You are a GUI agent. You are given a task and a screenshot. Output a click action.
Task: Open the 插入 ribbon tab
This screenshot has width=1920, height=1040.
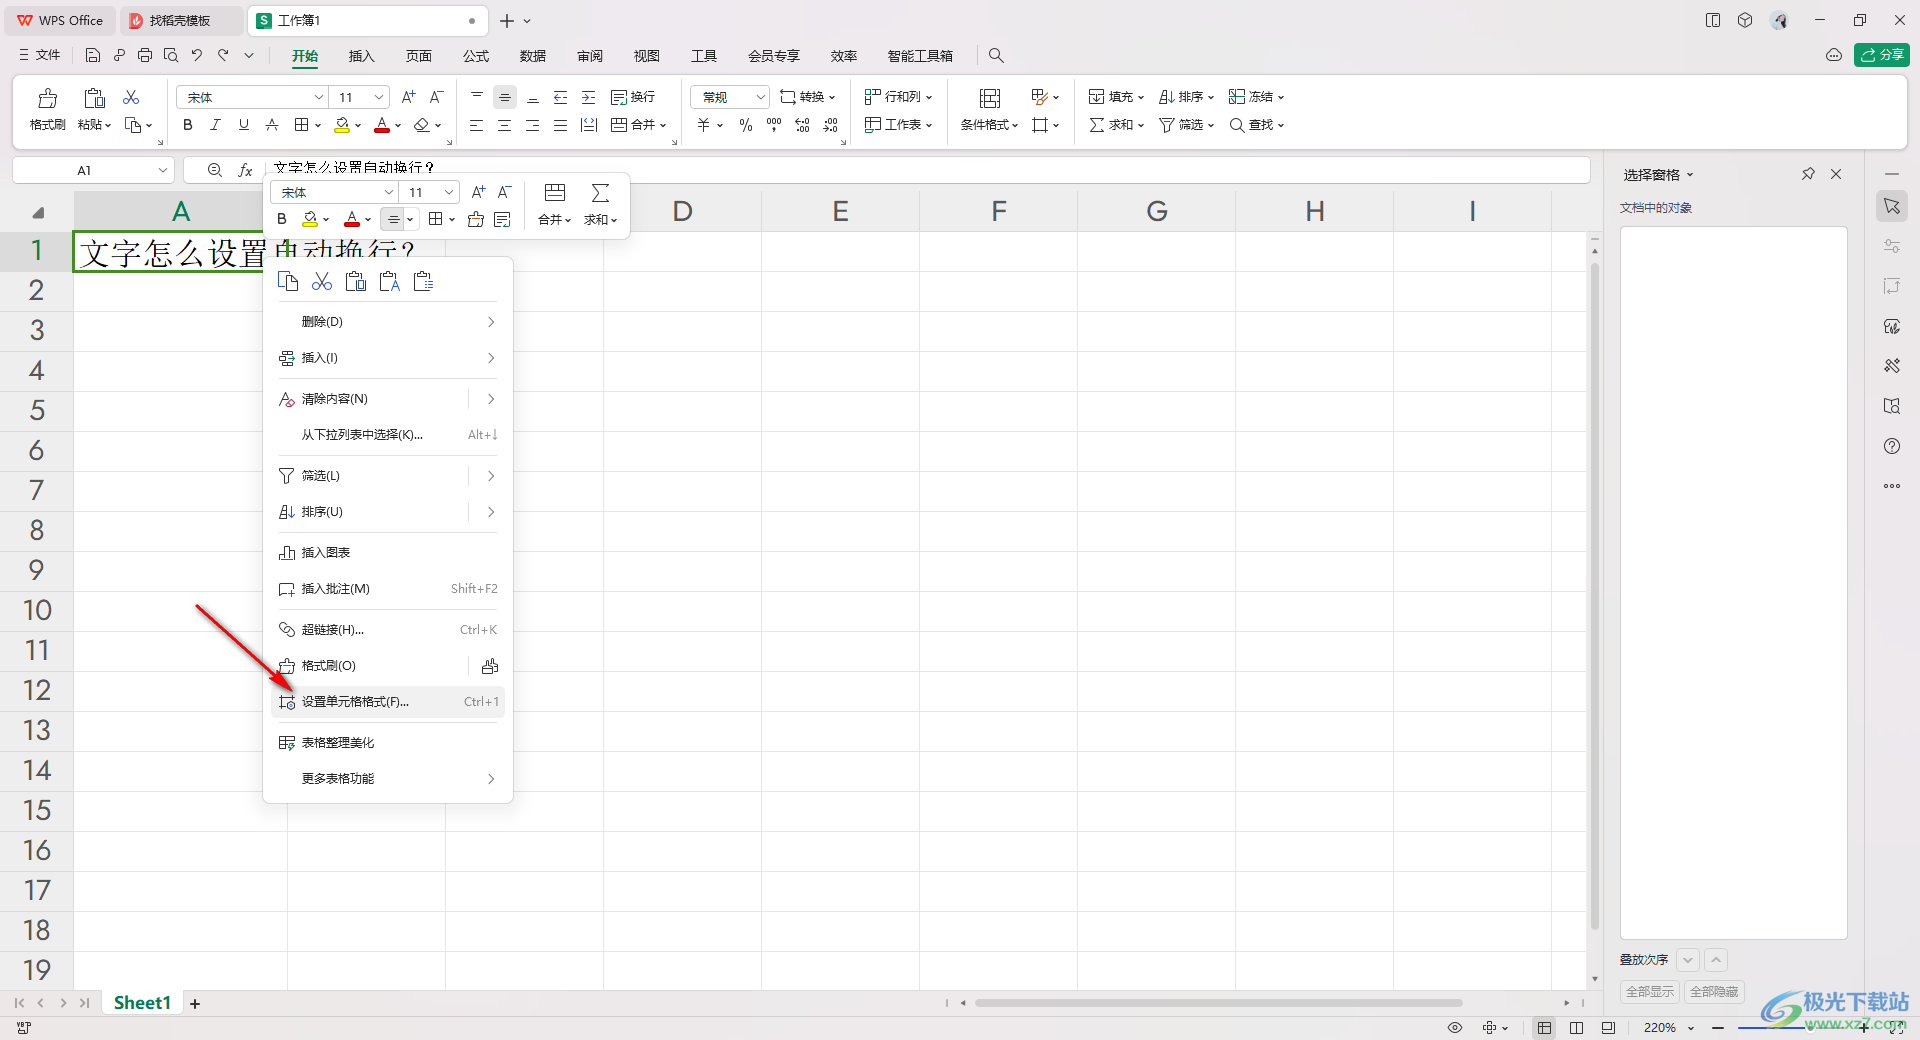(361, 56)
